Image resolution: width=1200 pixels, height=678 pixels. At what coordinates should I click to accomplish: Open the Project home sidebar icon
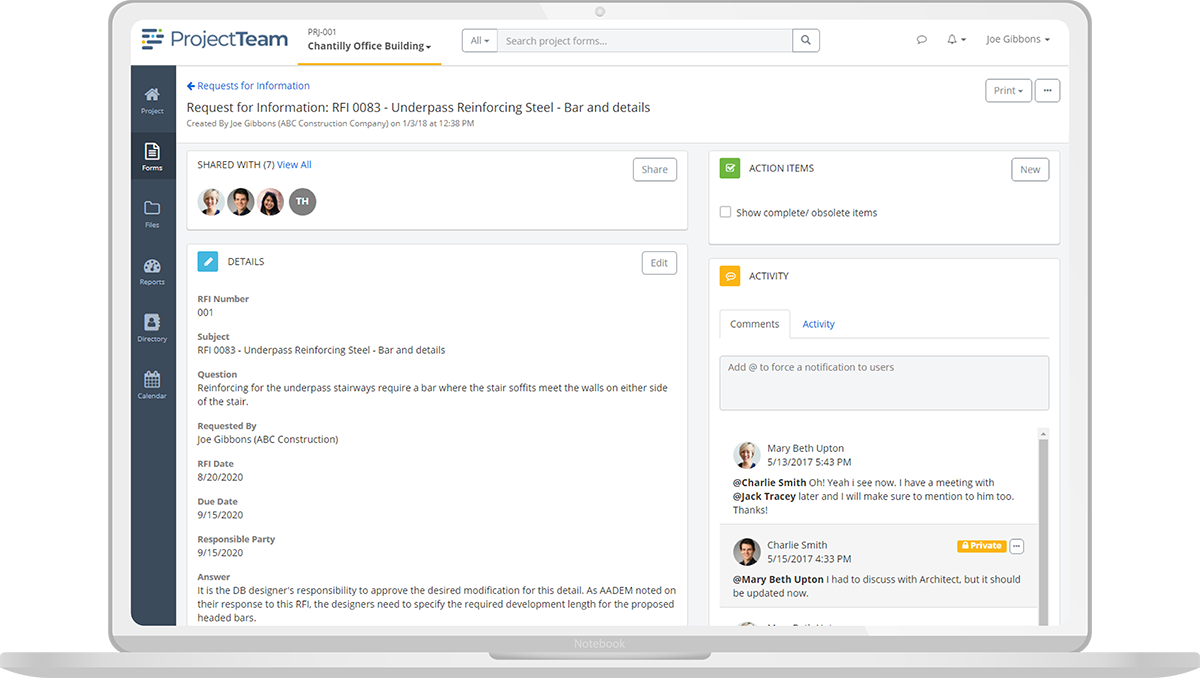[x=152, y=100]
